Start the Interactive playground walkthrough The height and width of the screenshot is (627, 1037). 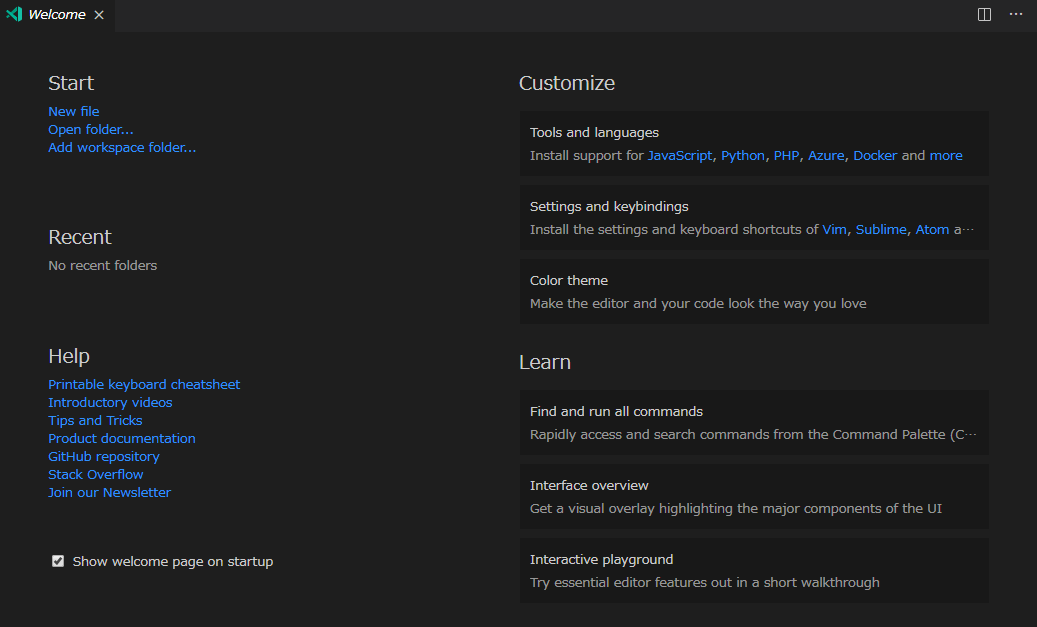tap(754, 570)
